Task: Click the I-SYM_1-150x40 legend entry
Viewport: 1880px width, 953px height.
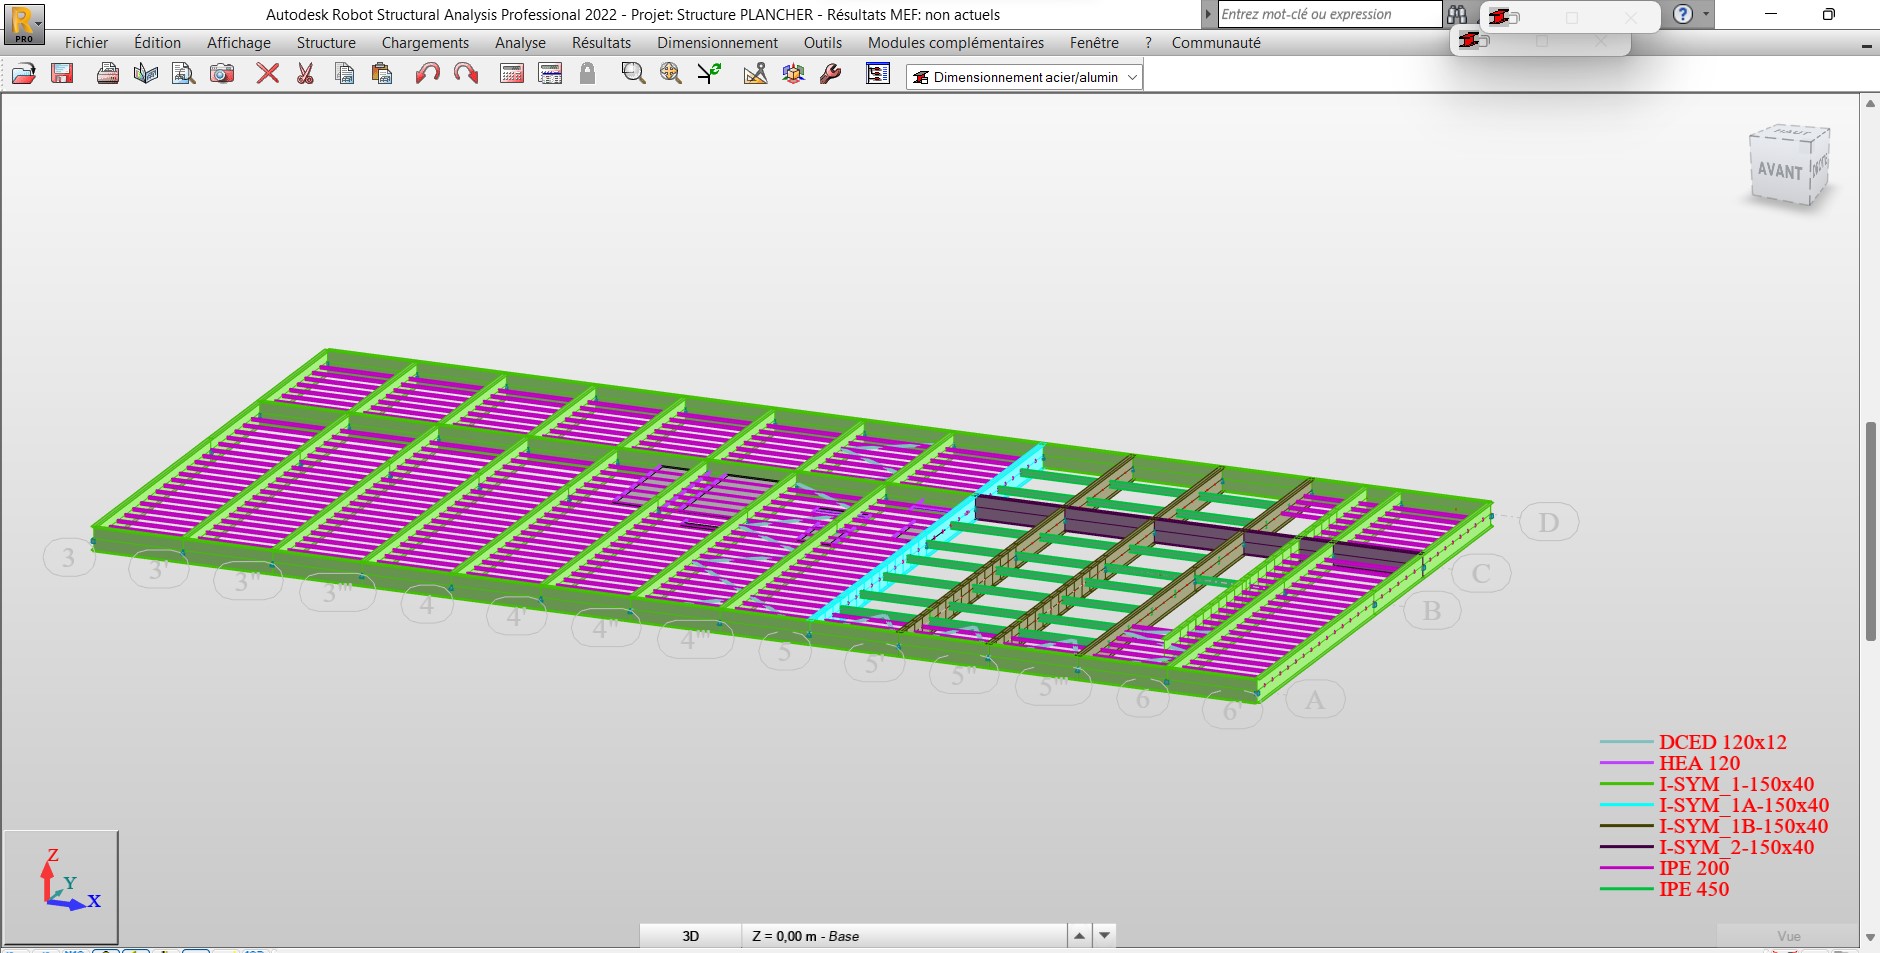Action: [x=1736, y=784]
